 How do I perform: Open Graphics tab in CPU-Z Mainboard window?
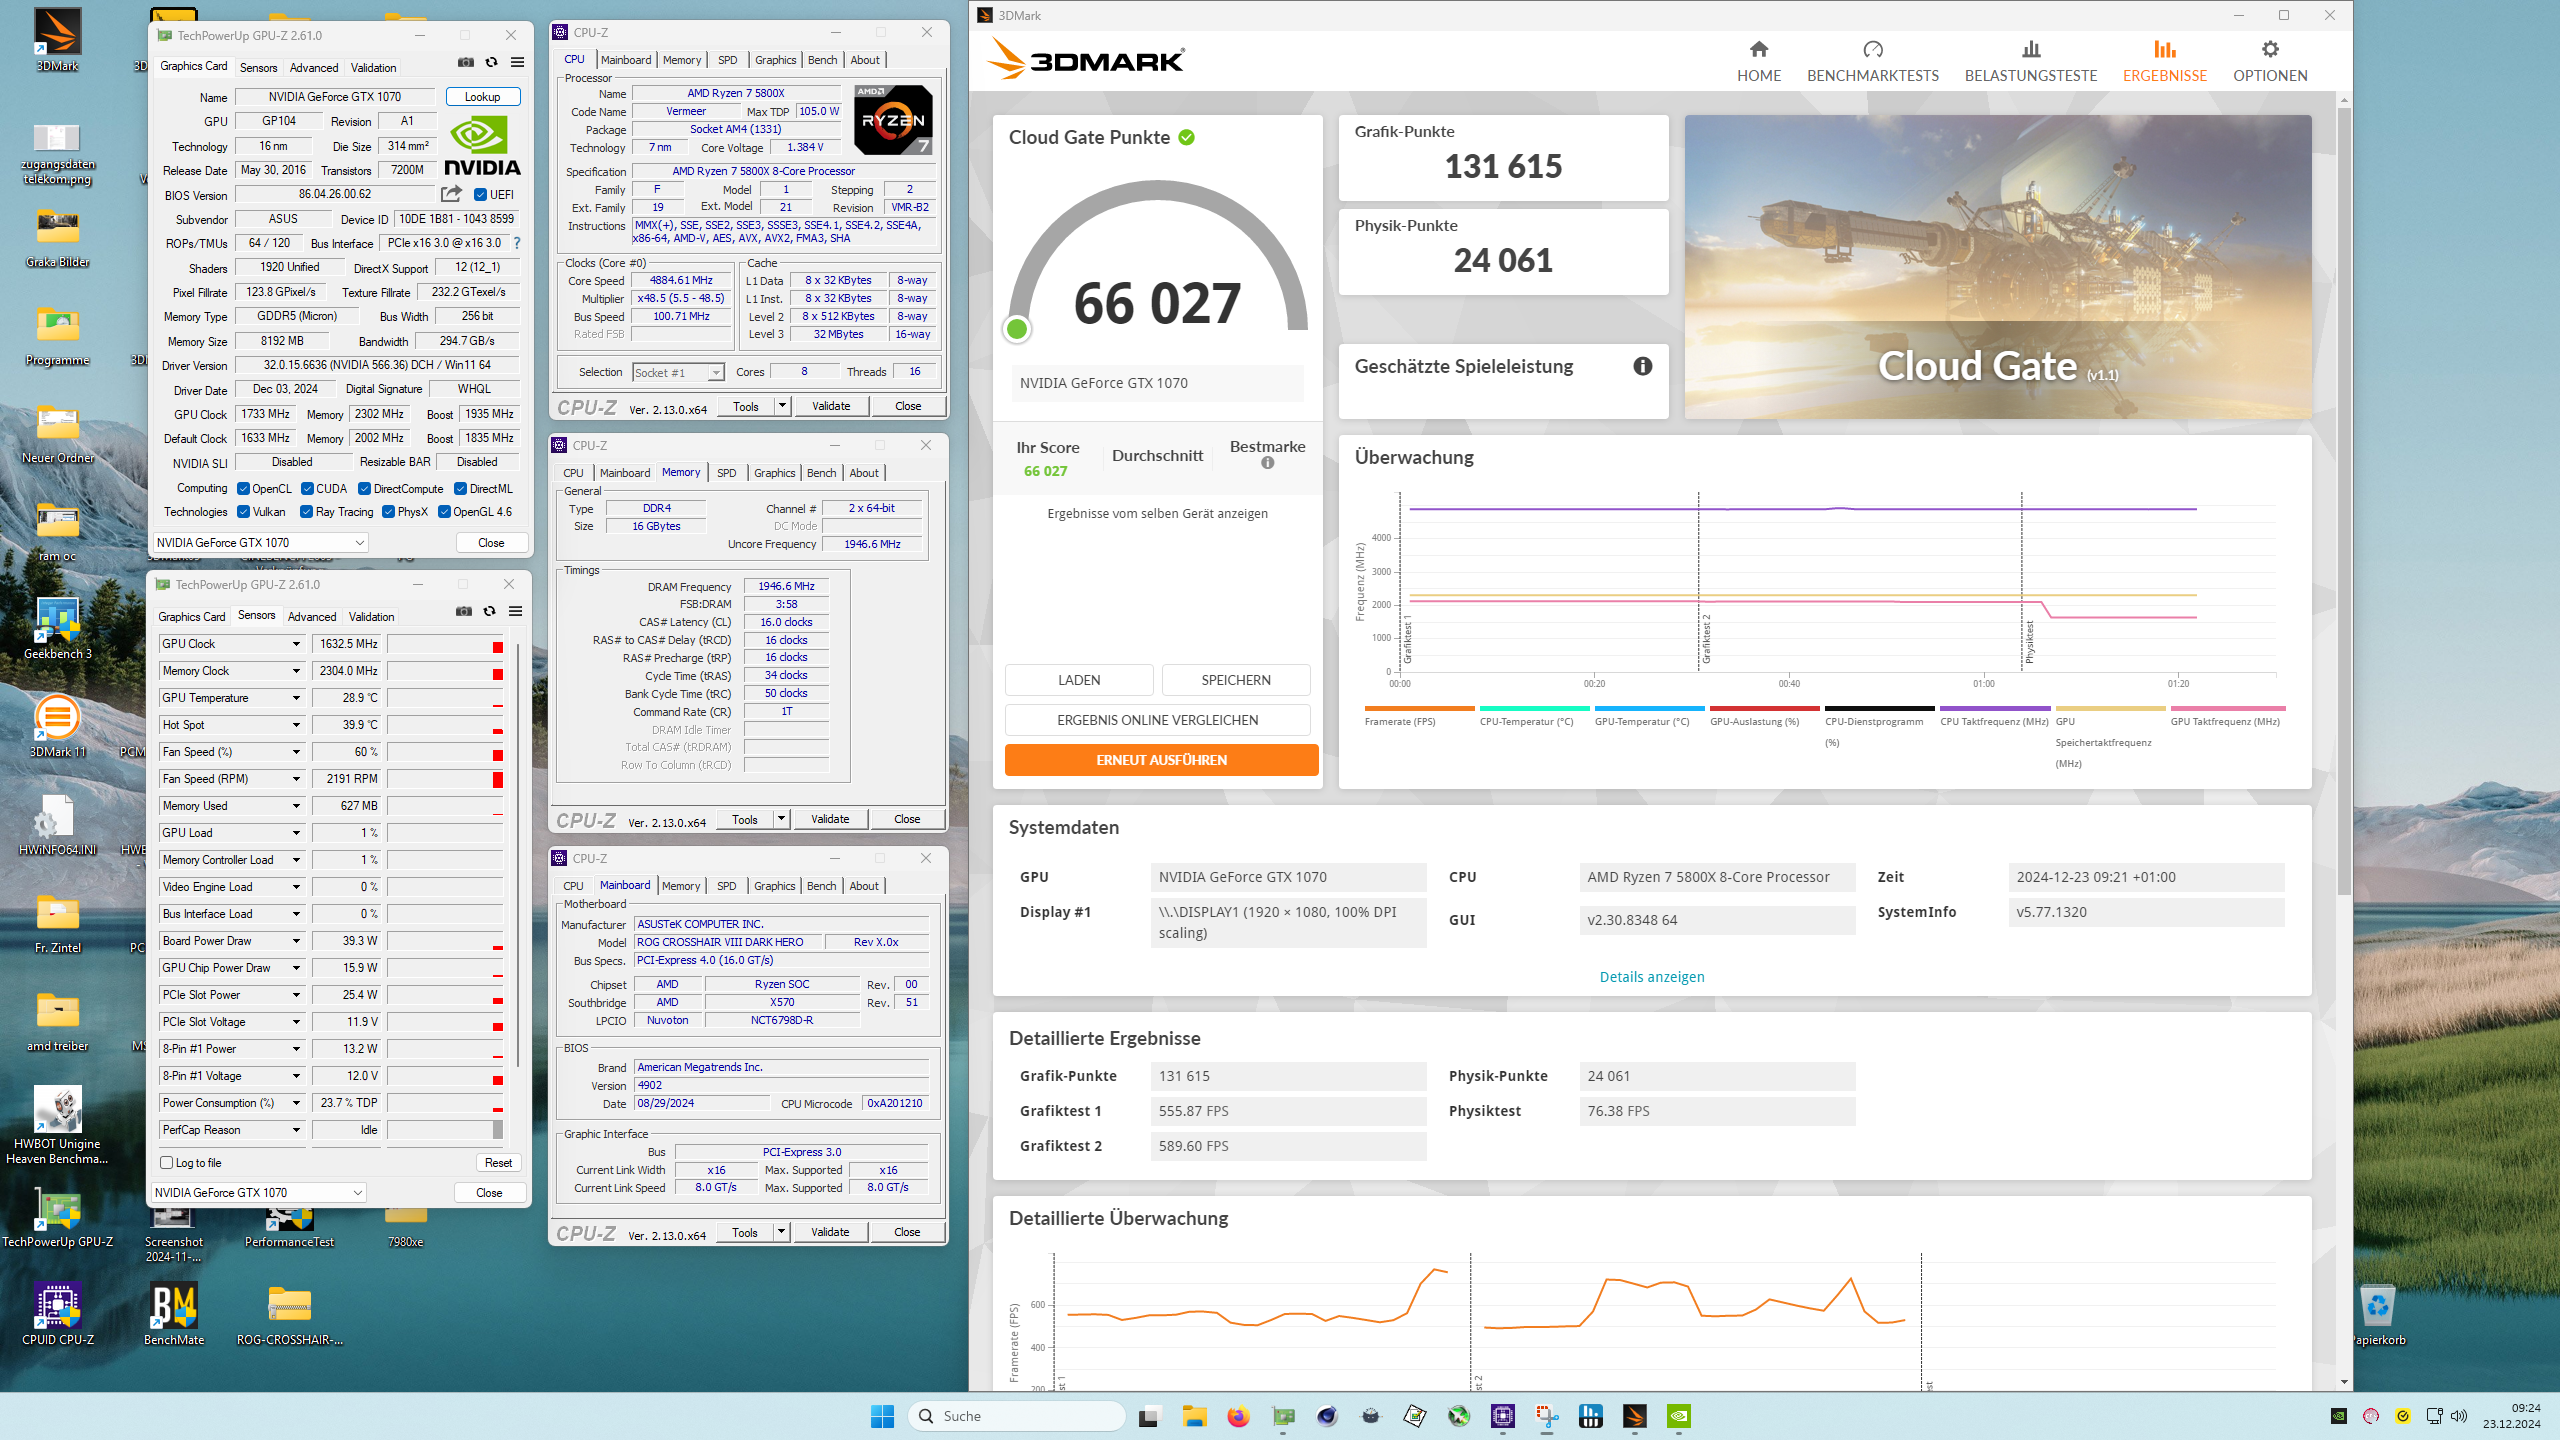click(774, 886)
